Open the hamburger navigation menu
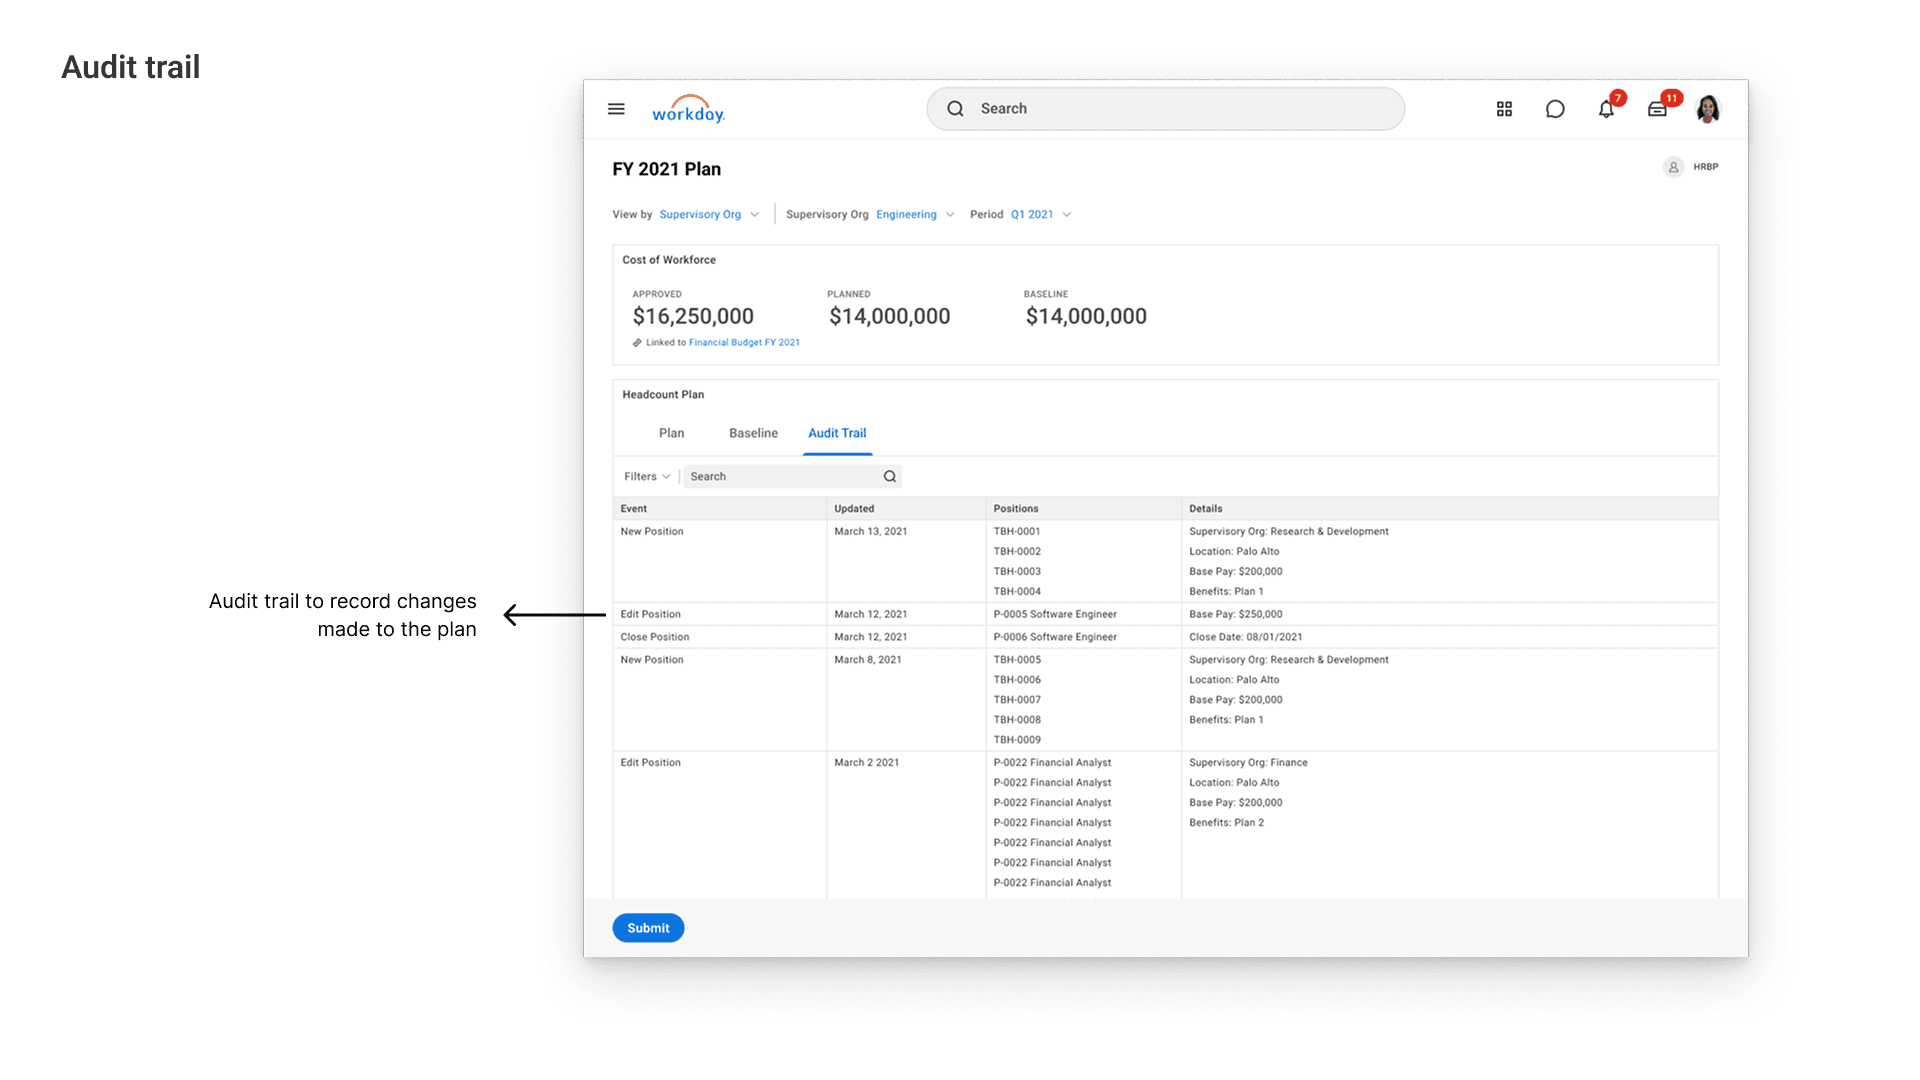 pyautogui.click(x=616, y=109)
